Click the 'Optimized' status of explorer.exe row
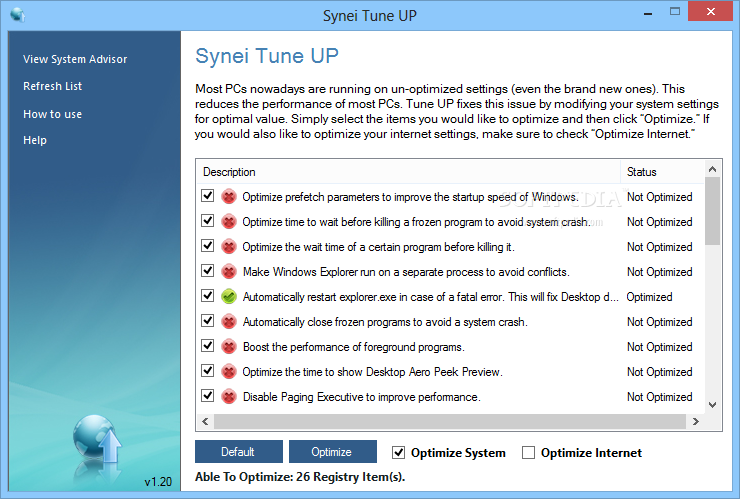Image resolution: width=740 pixels, height=499 pixels. click(x=649, y=297)
